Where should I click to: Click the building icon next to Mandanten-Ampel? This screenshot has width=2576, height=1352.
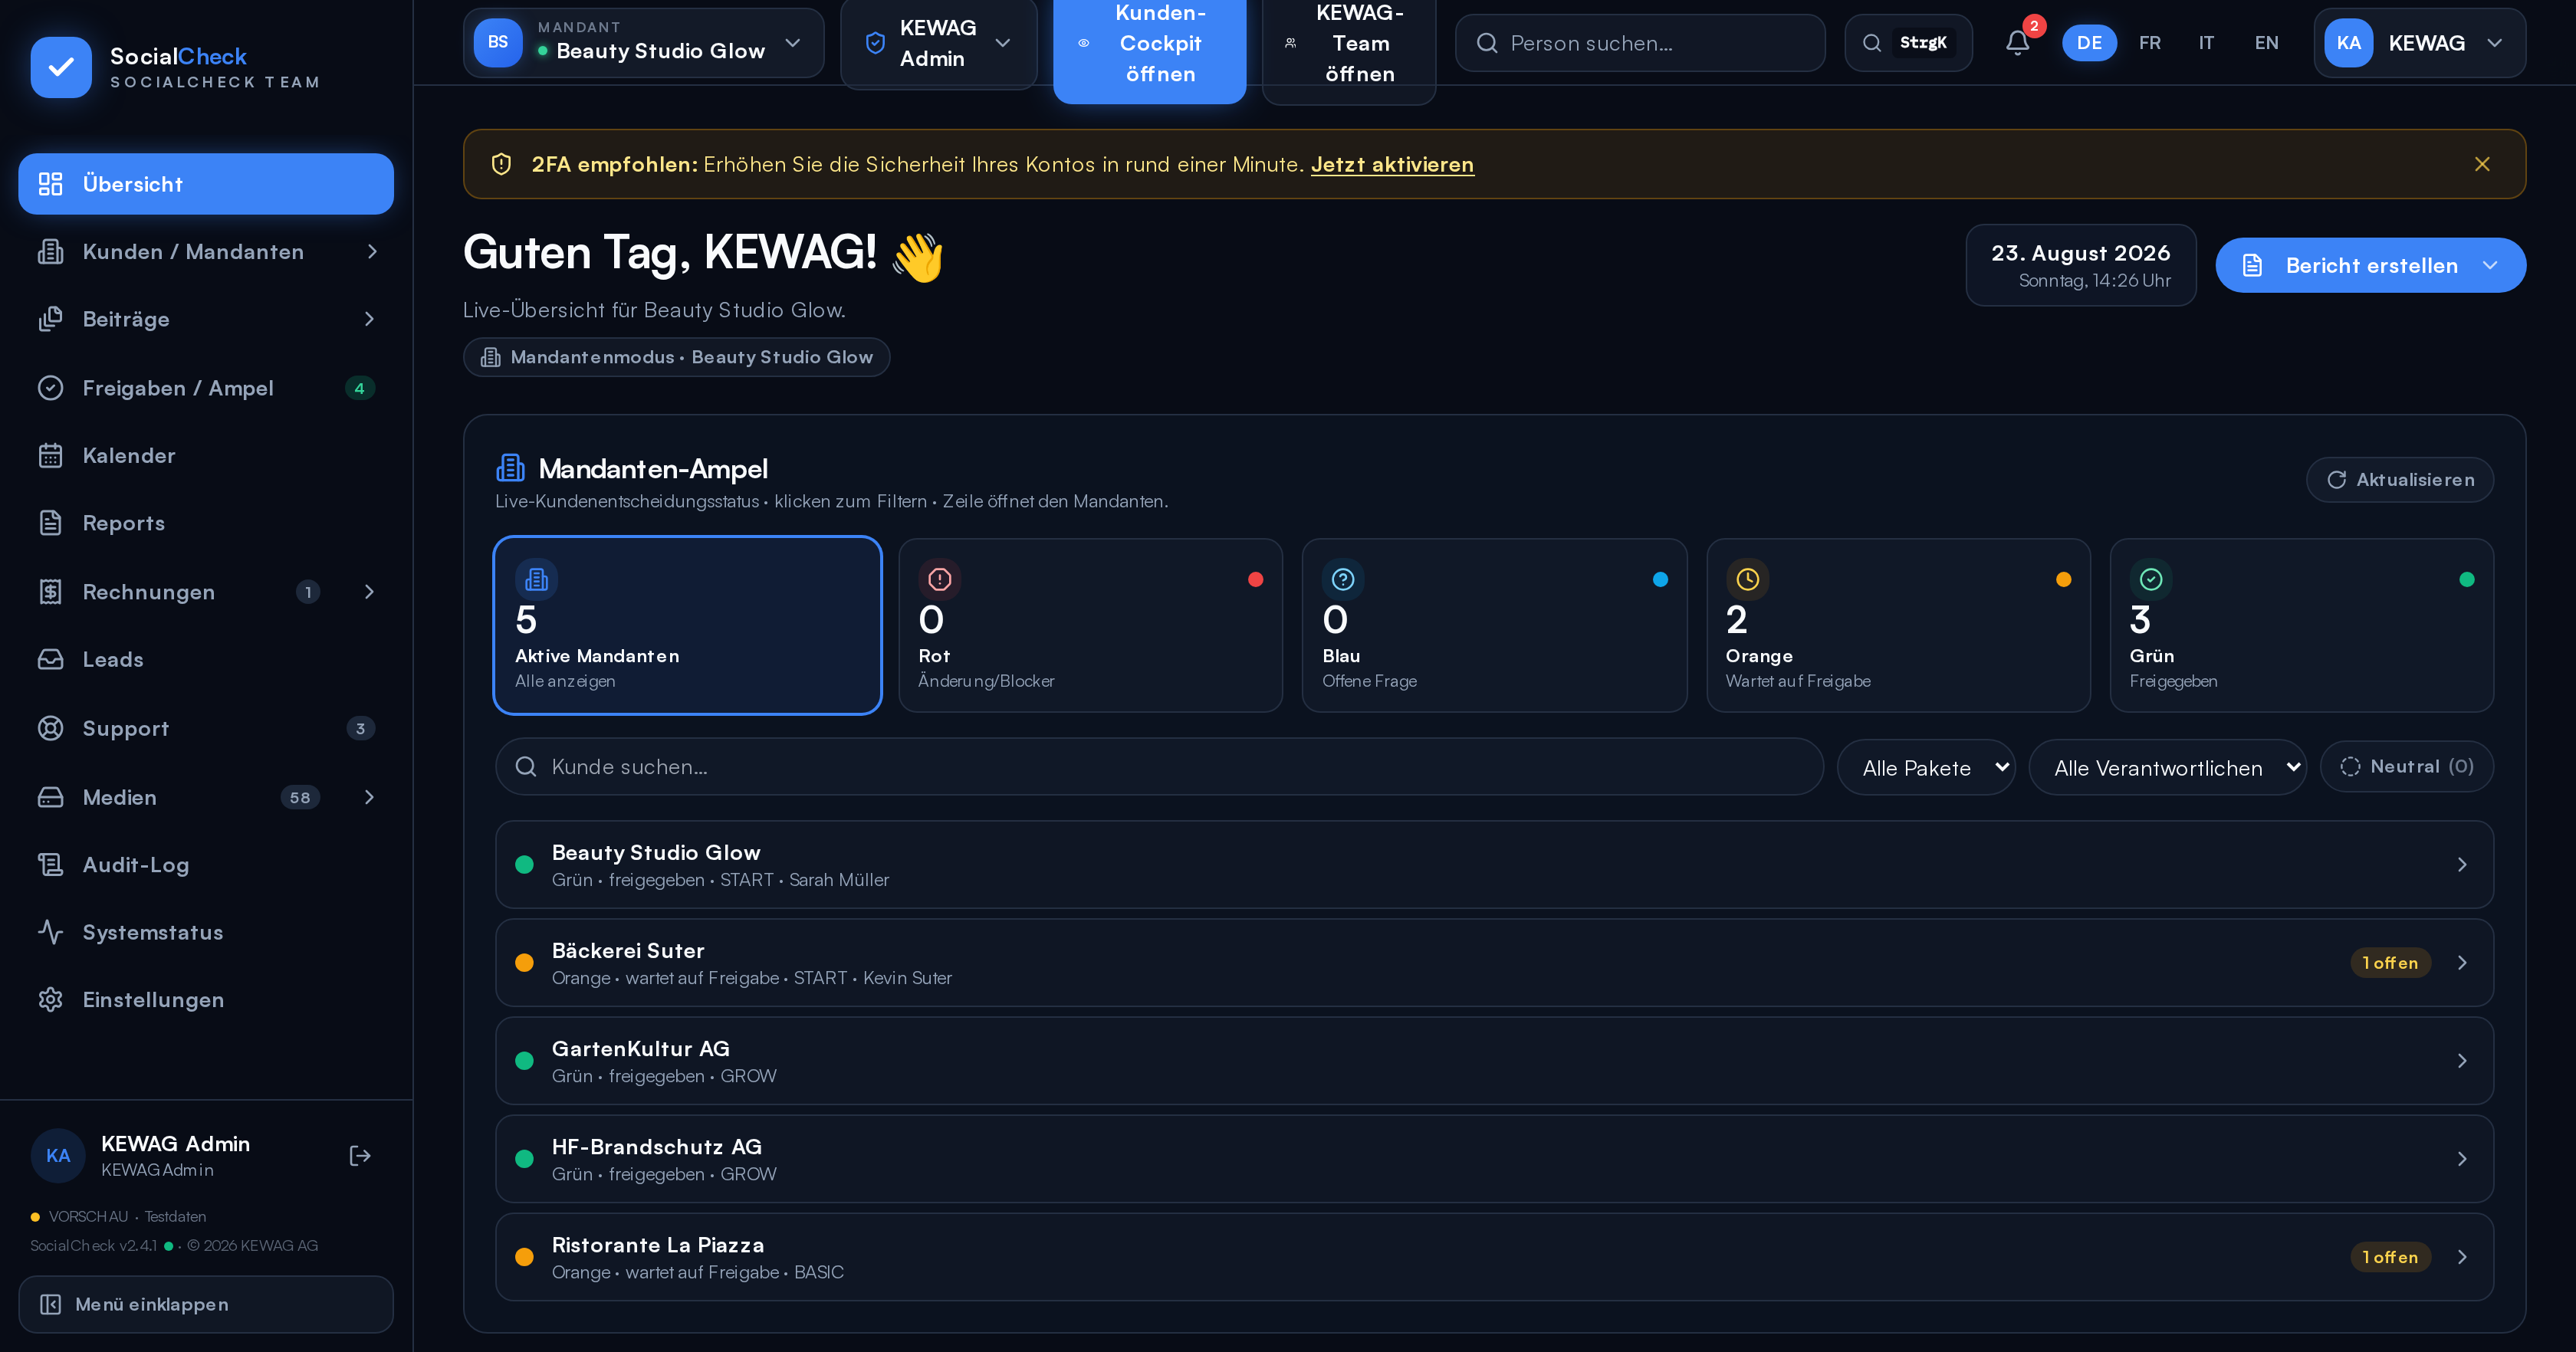coord(510,468)
